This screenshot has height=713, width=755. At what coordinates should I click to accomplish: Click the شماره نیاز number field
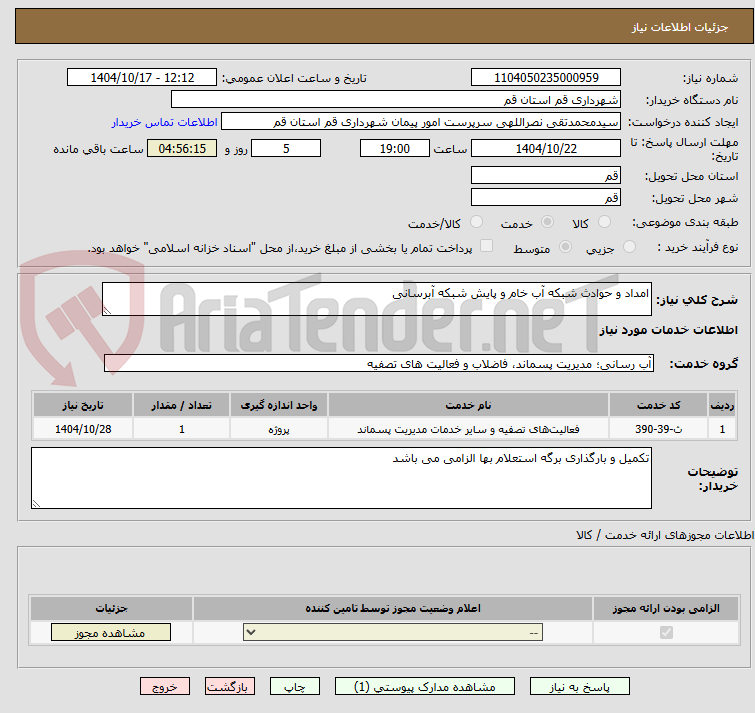pos(546,78)
